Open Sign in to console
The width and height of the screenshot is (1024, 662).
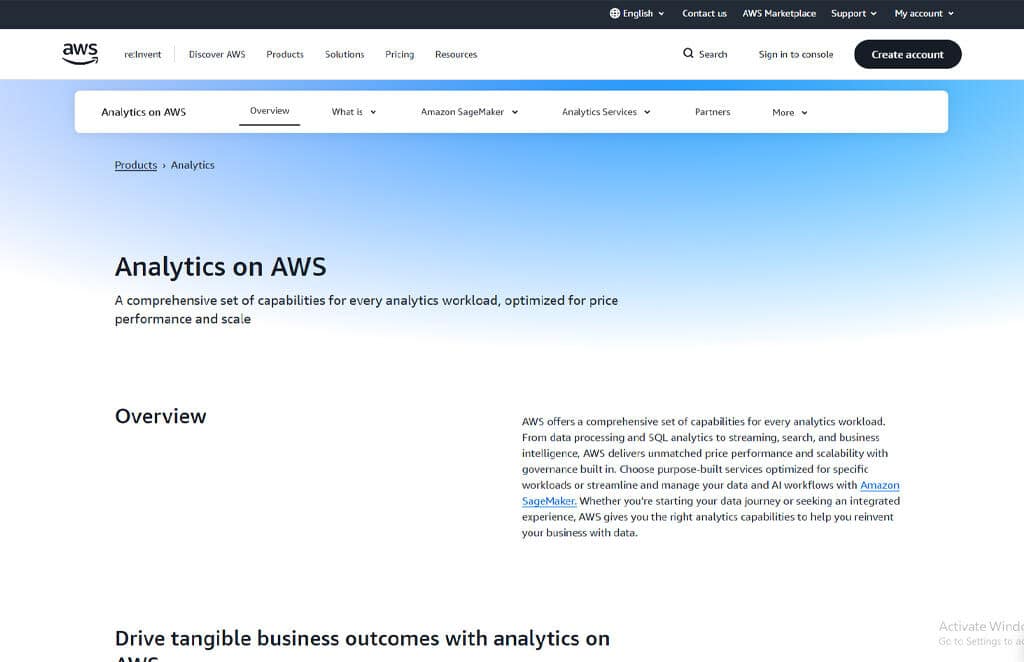coord(795,54)
